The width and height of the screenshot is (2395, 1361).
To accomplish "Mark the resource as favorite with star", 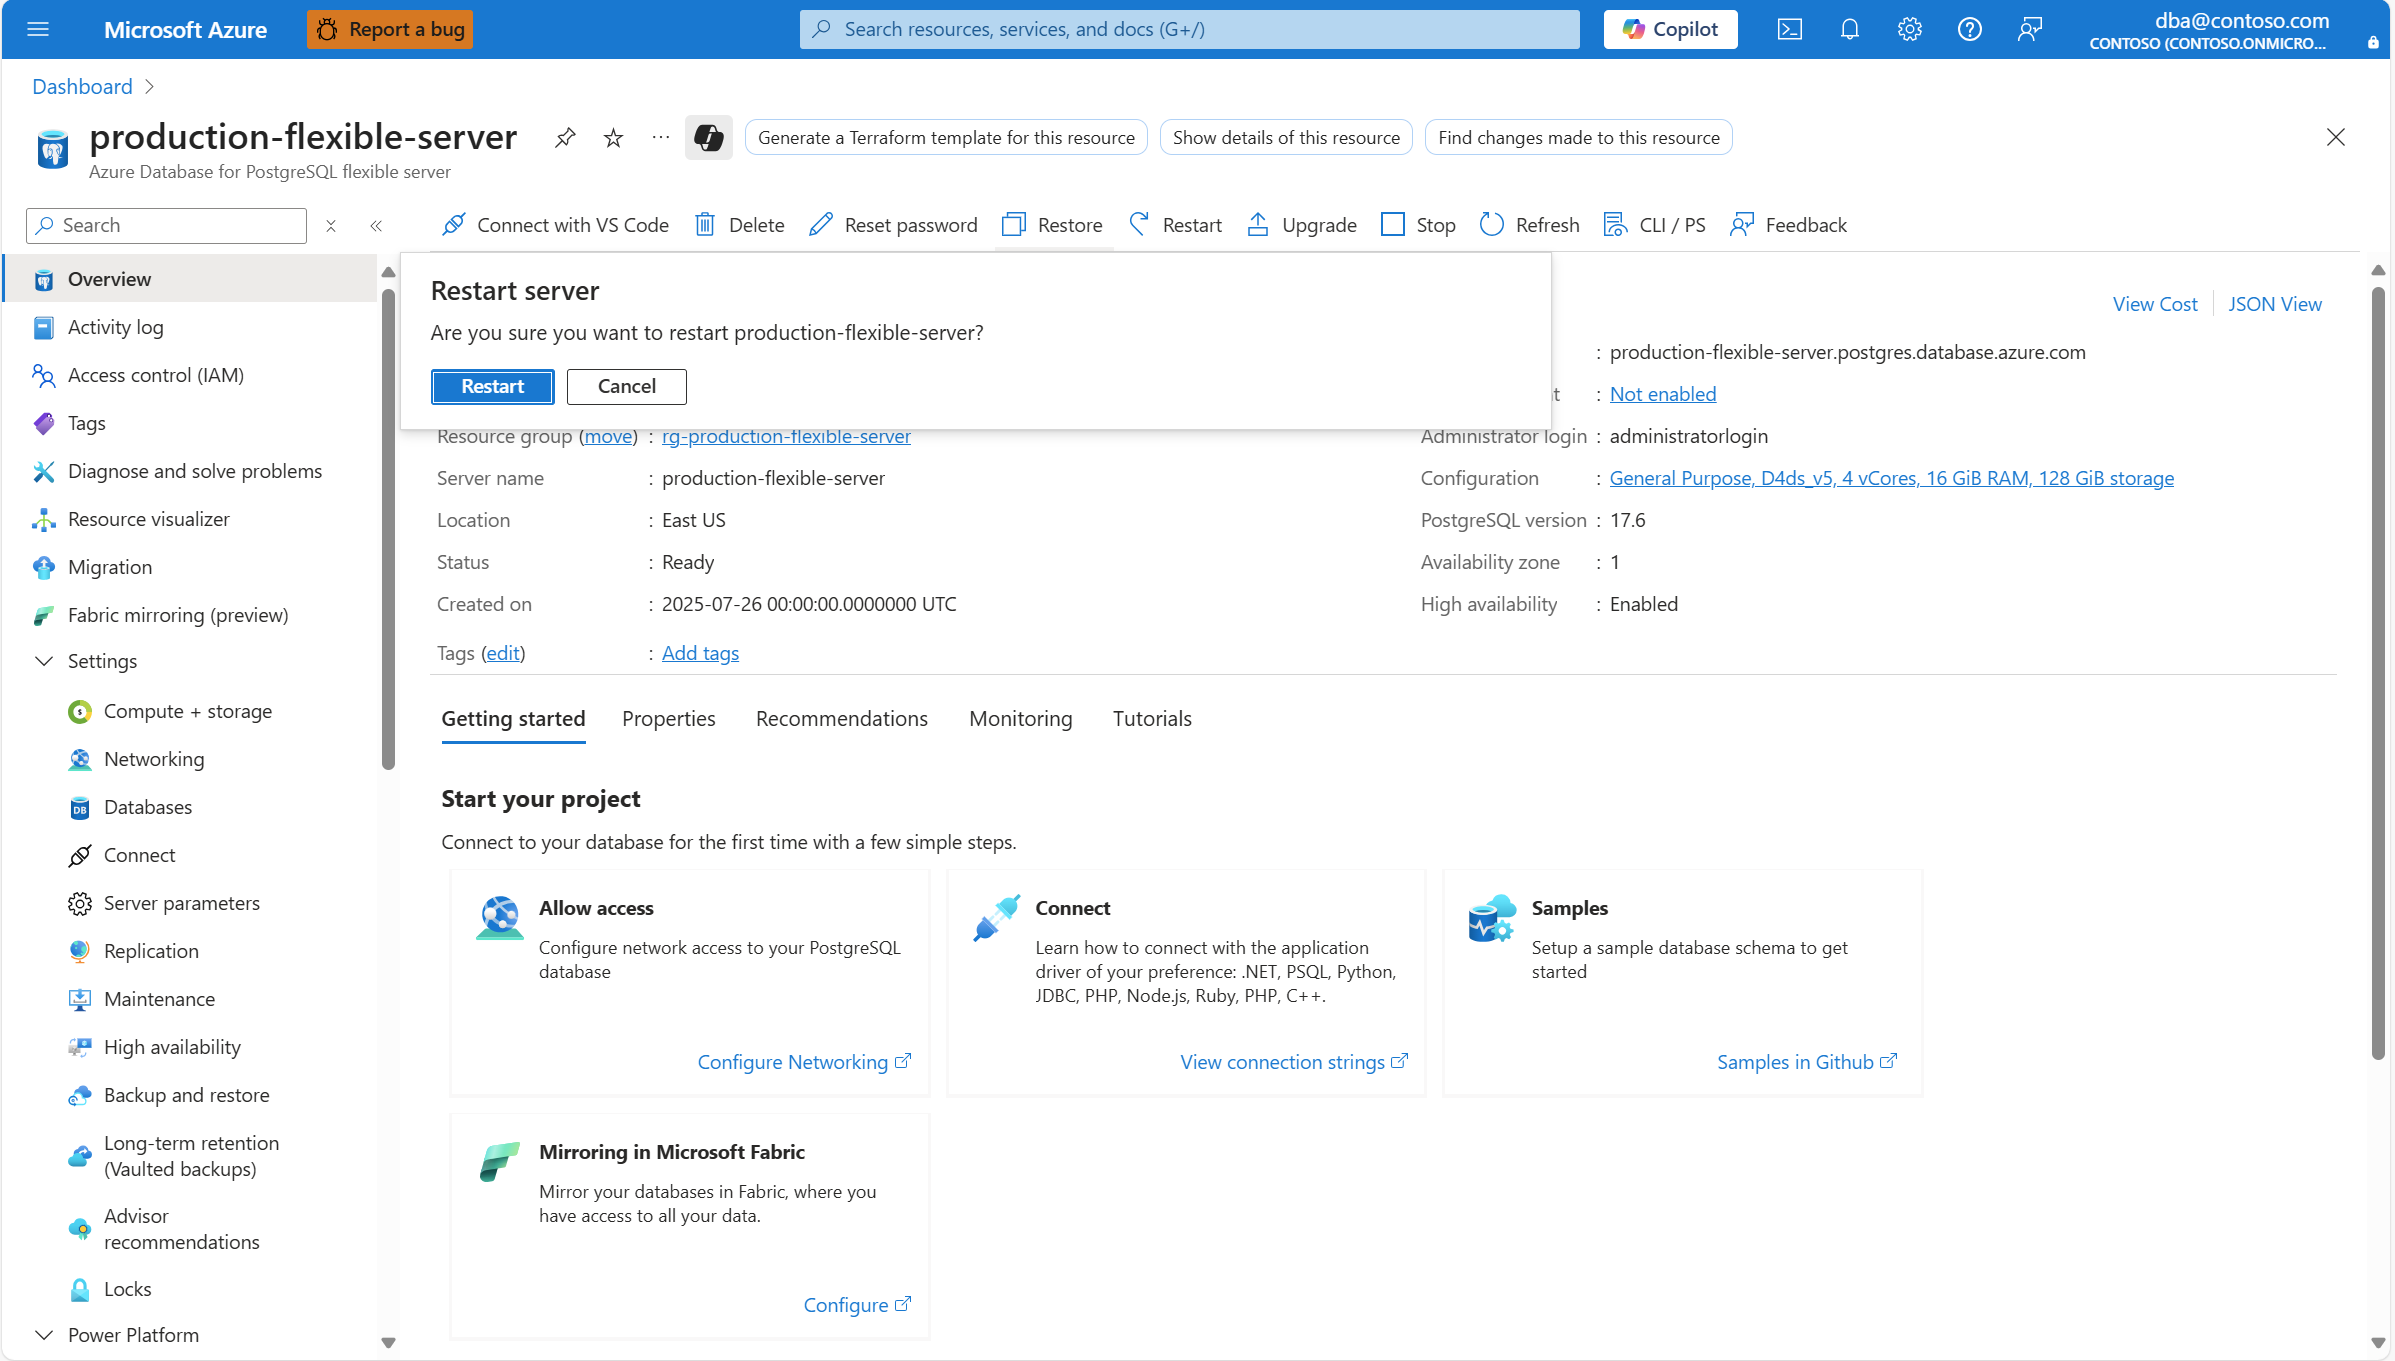I will pyautogui.click(x=613, y=137).
